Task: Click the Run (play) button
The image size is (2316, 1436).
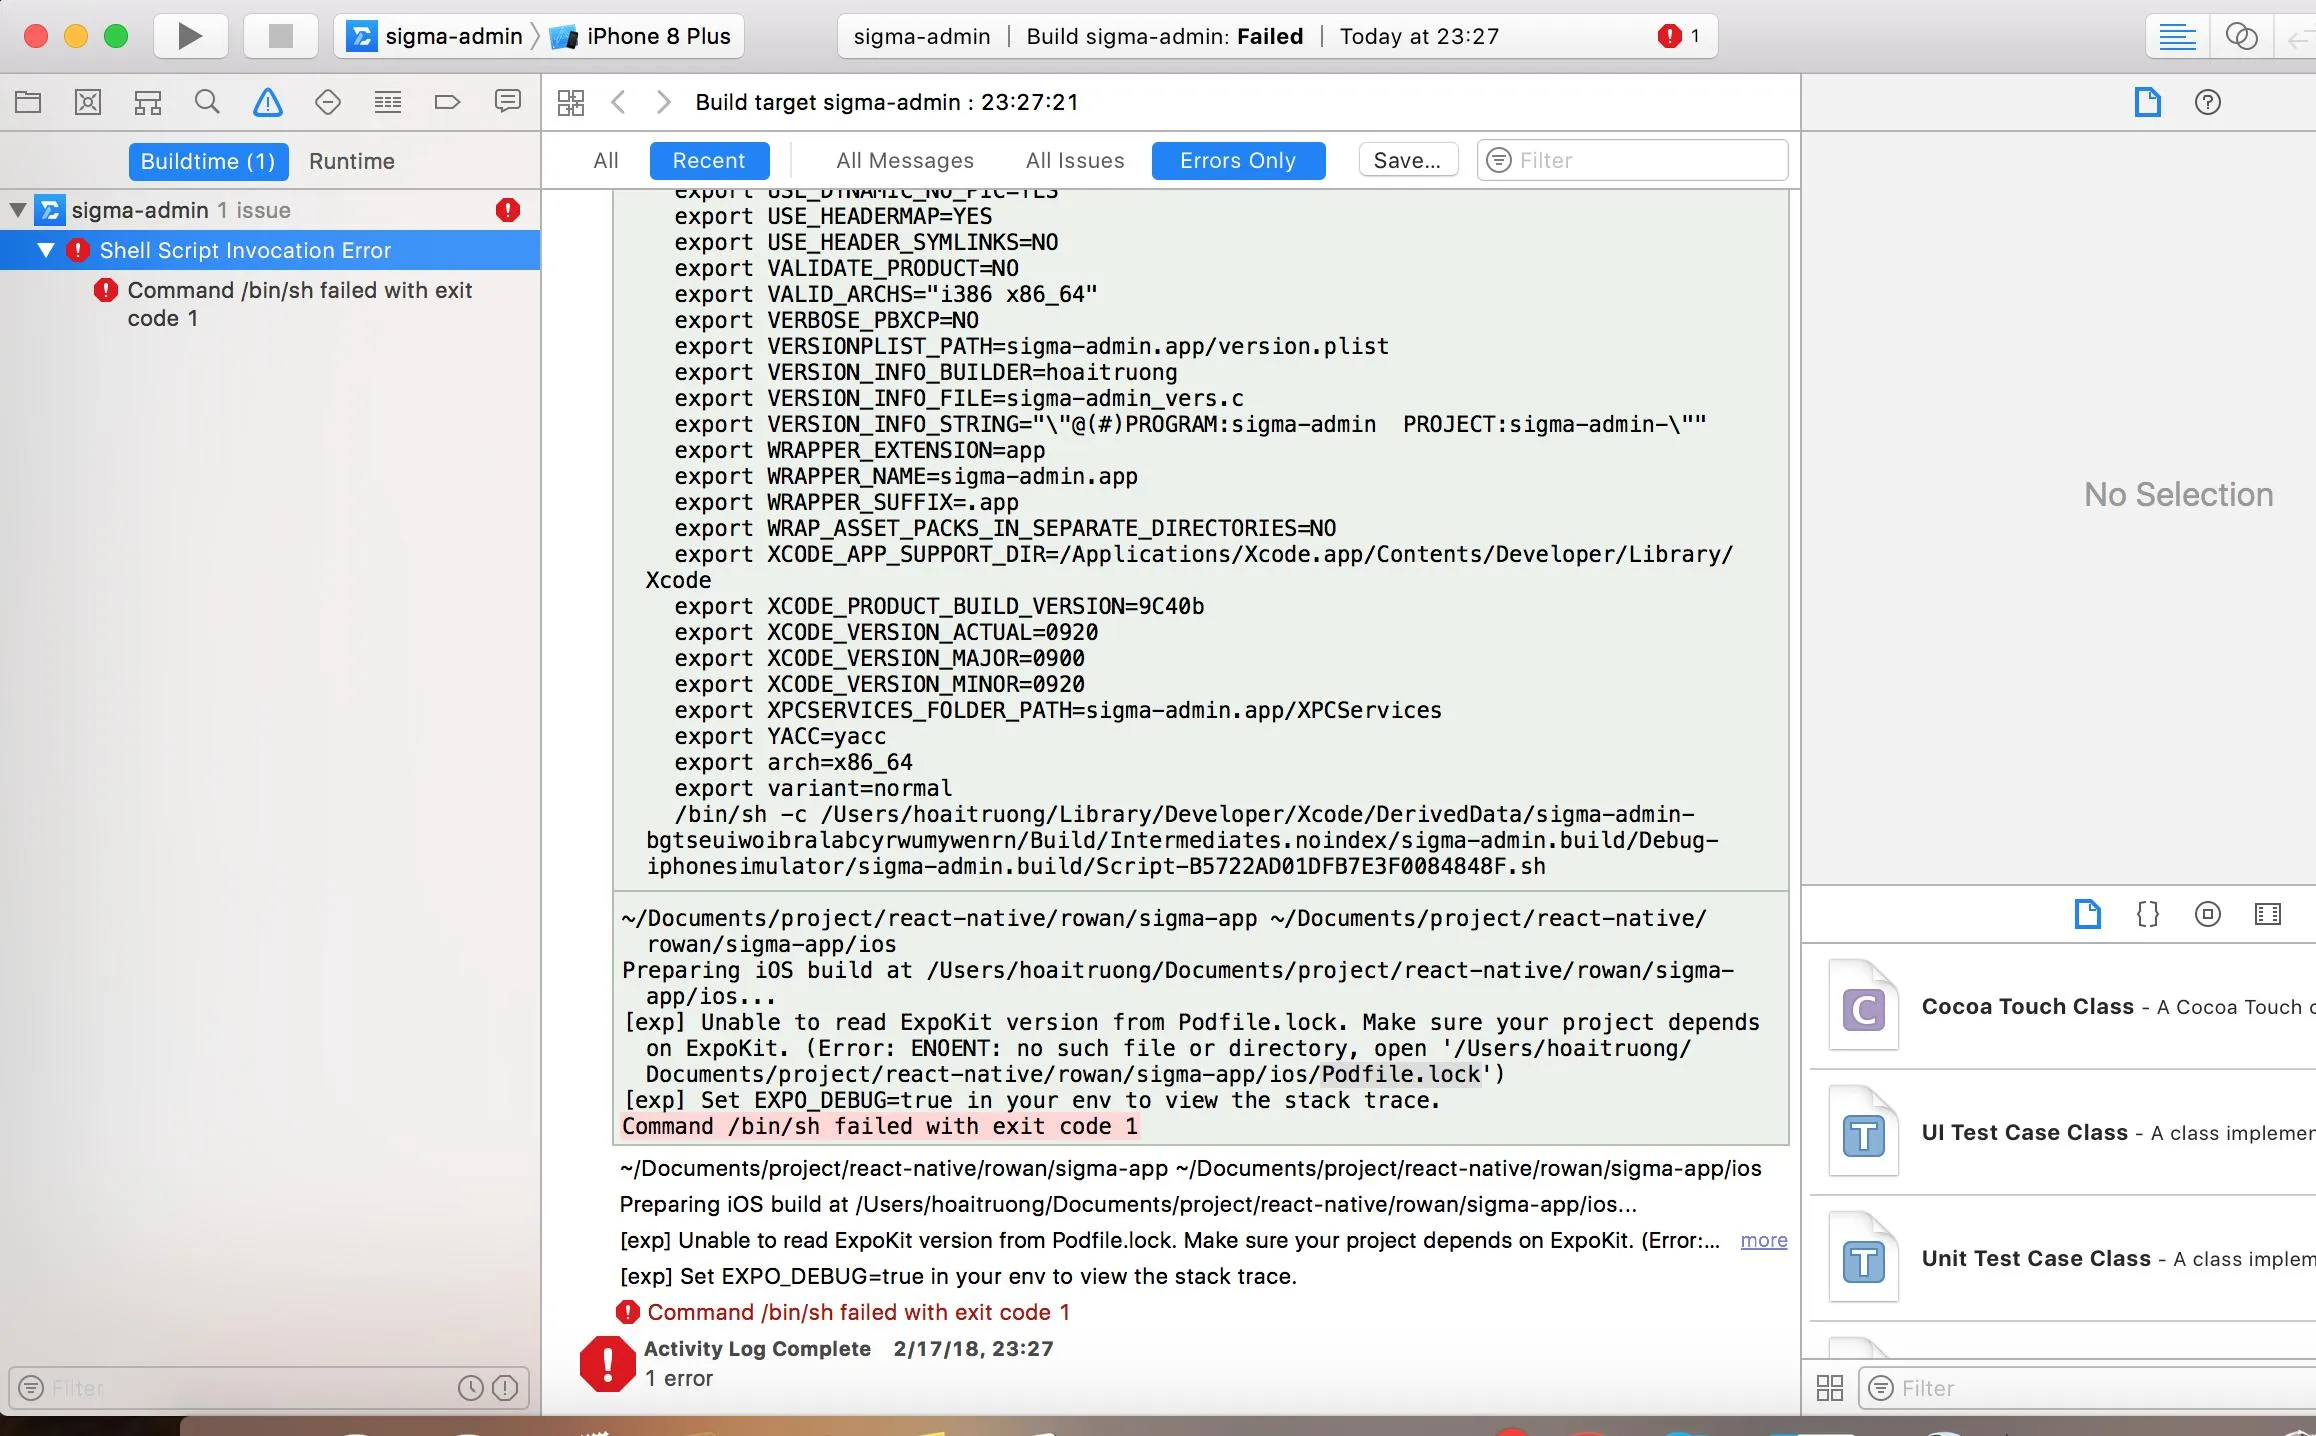Action: pos(189,37)
